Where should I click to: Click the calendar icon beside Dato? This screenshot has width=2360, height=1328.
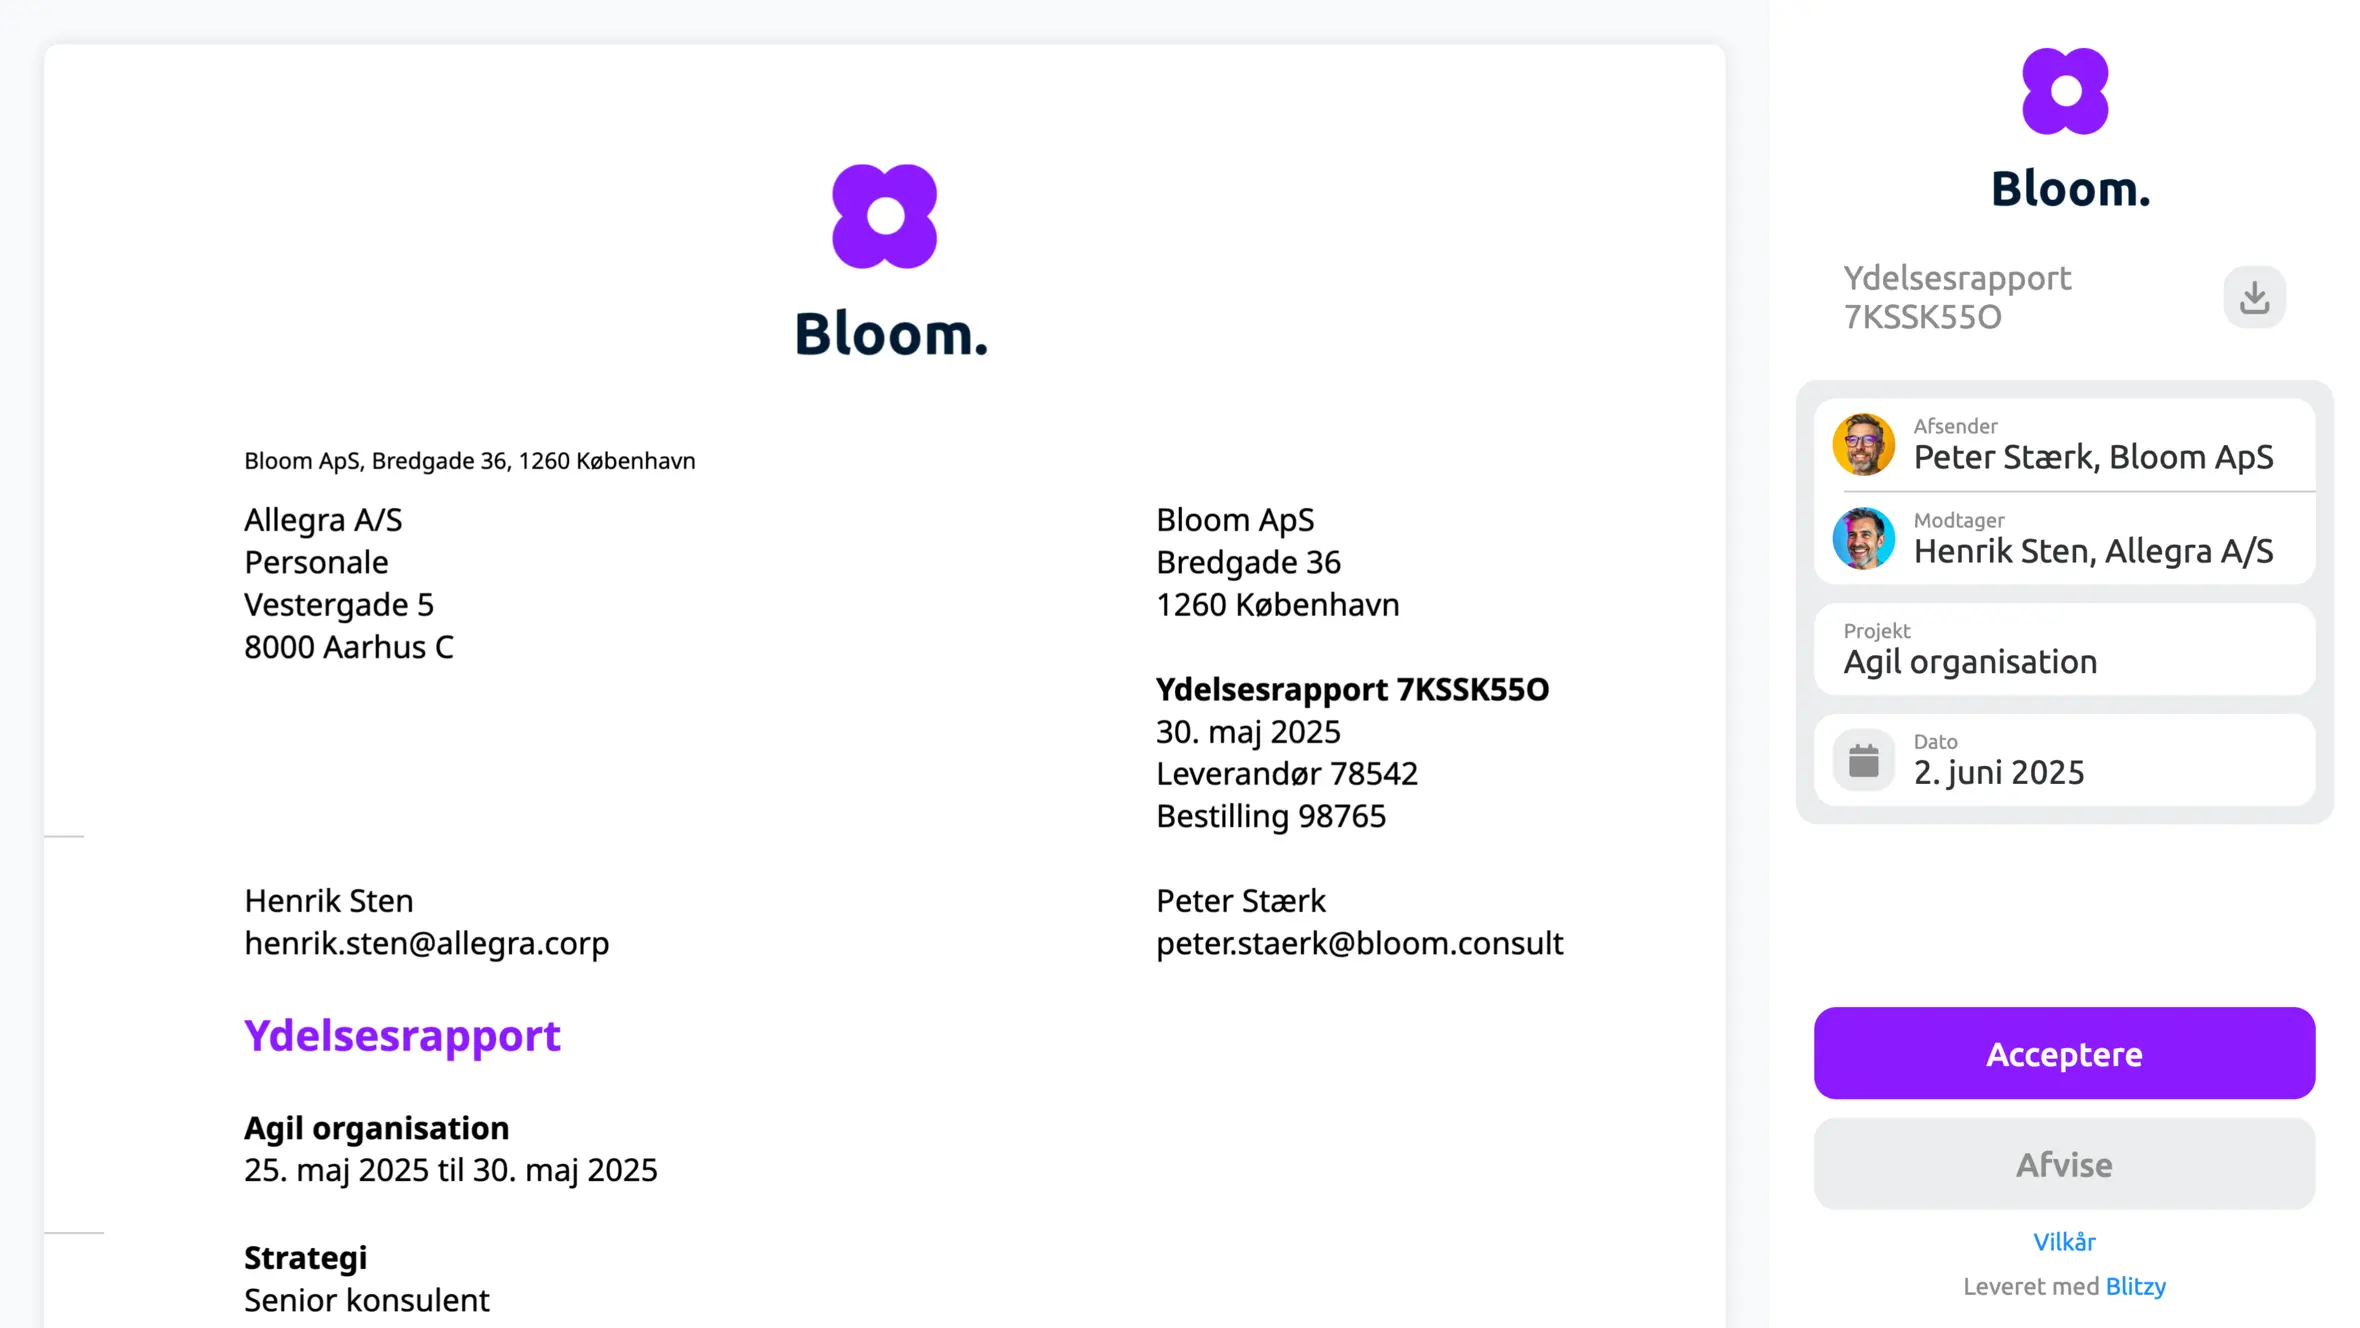(1863, 761)
